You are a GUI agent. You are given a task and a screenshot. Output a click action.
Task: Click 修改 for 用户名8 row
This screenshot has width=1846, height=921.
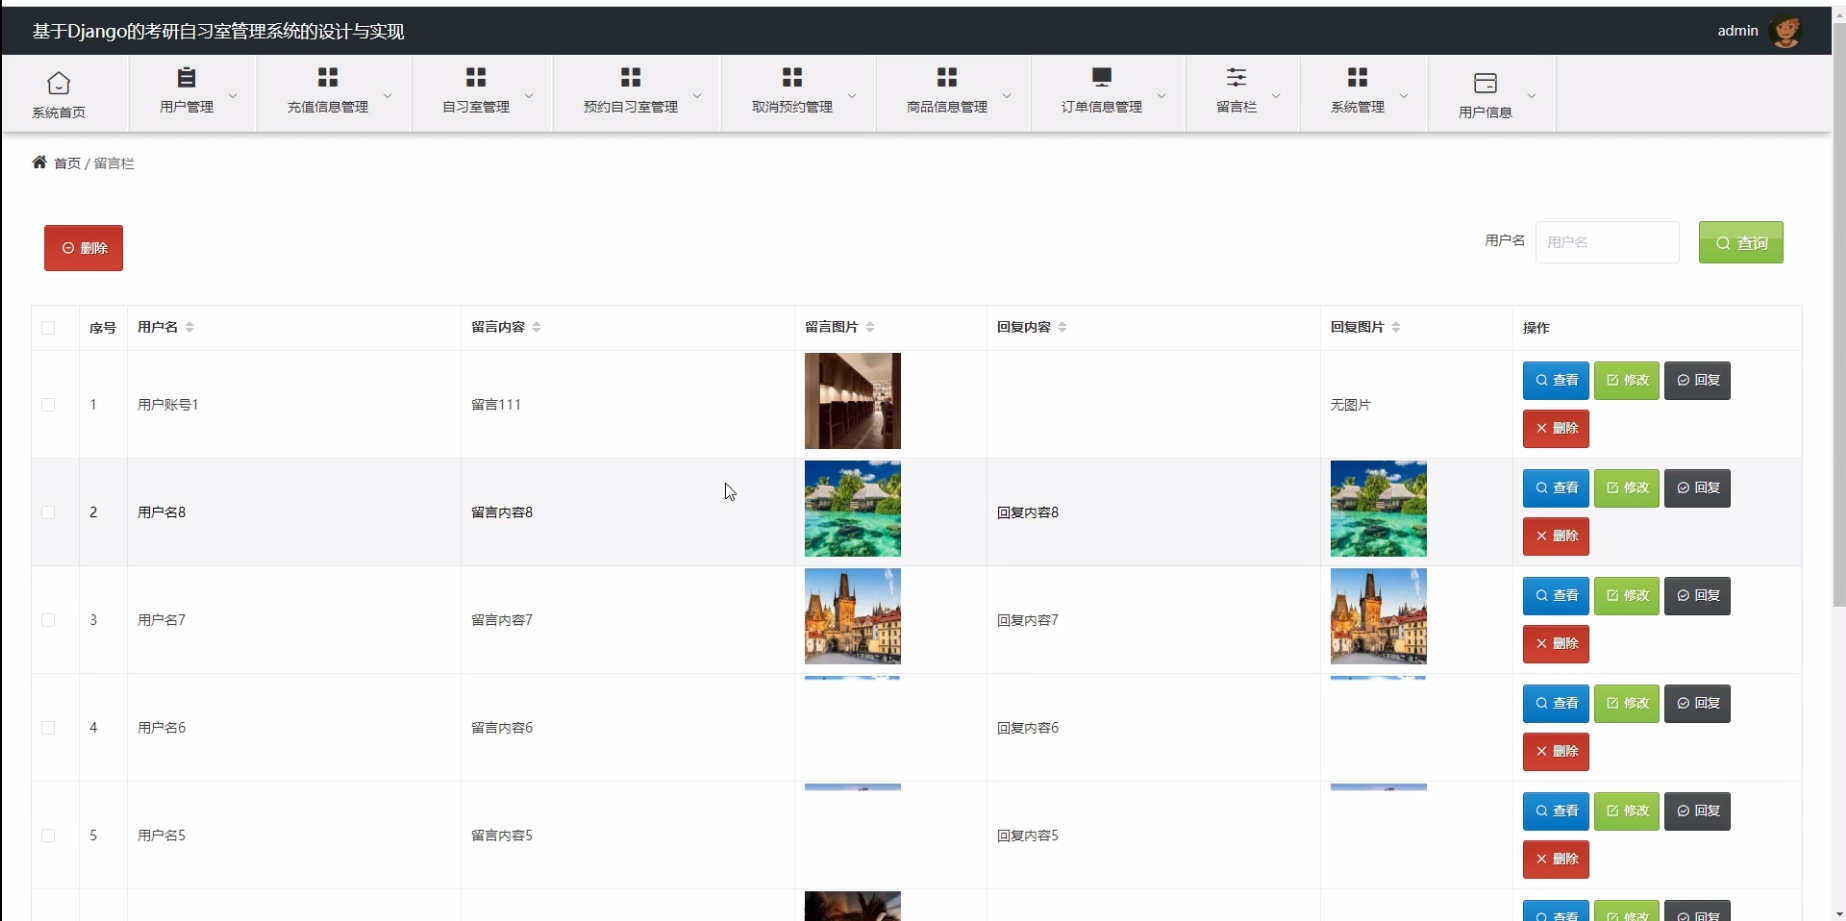coord(1626,488)
